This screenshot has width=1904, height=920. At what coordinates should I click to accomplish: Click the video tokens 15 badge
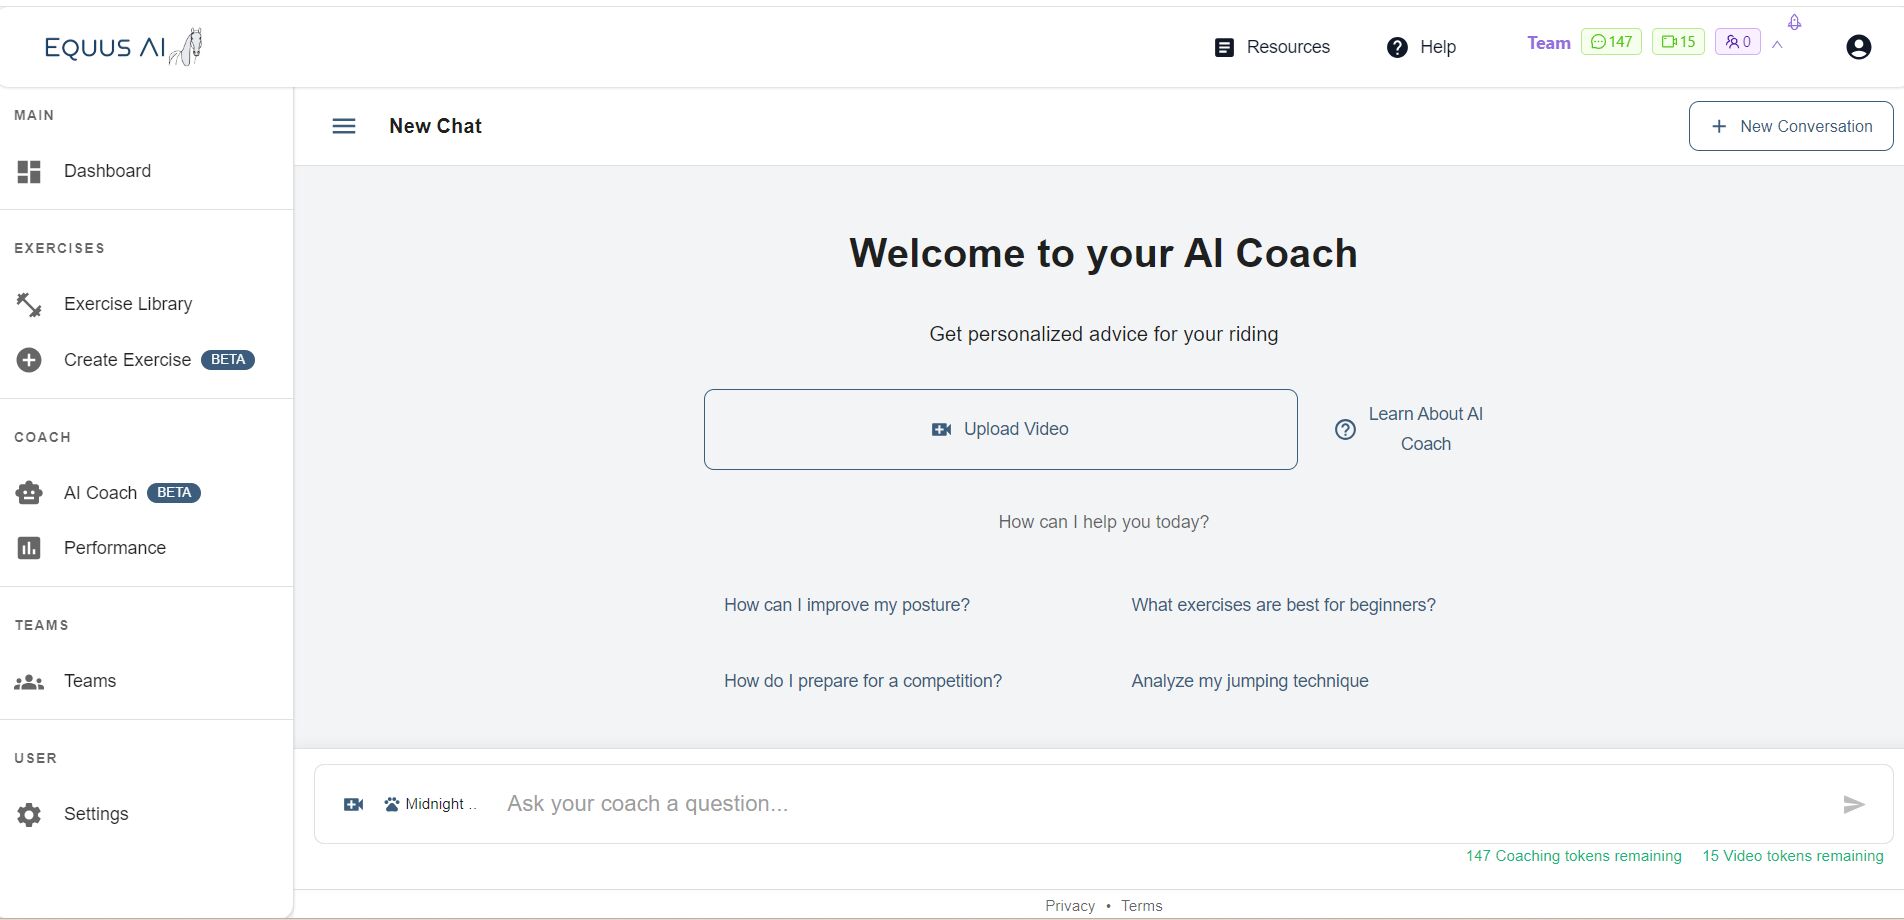click(x=1678, y=42)
